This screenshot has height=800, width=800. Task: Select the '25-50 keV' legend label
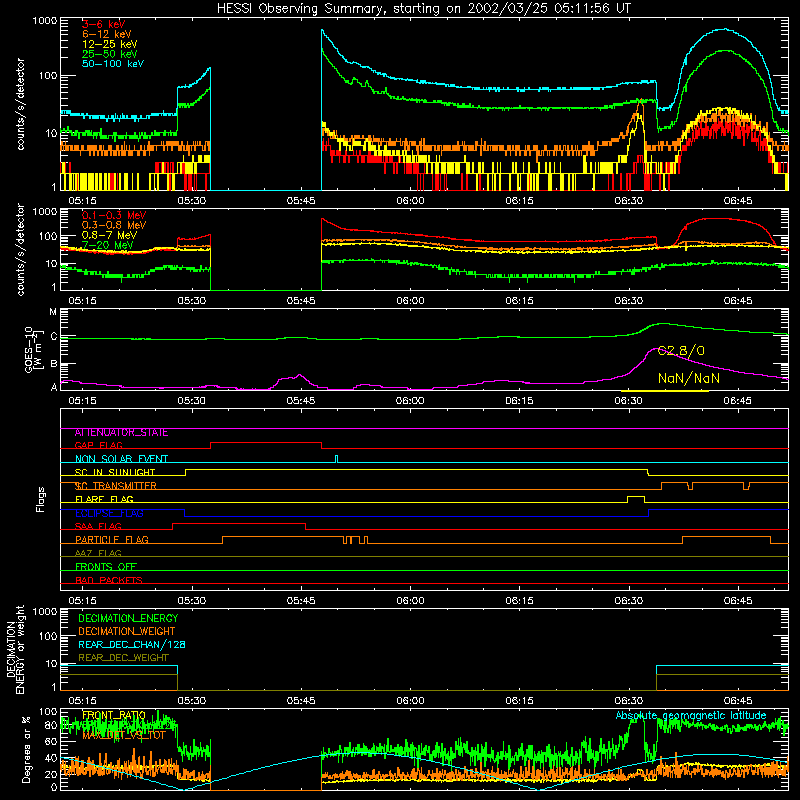(x=110, y=54)
